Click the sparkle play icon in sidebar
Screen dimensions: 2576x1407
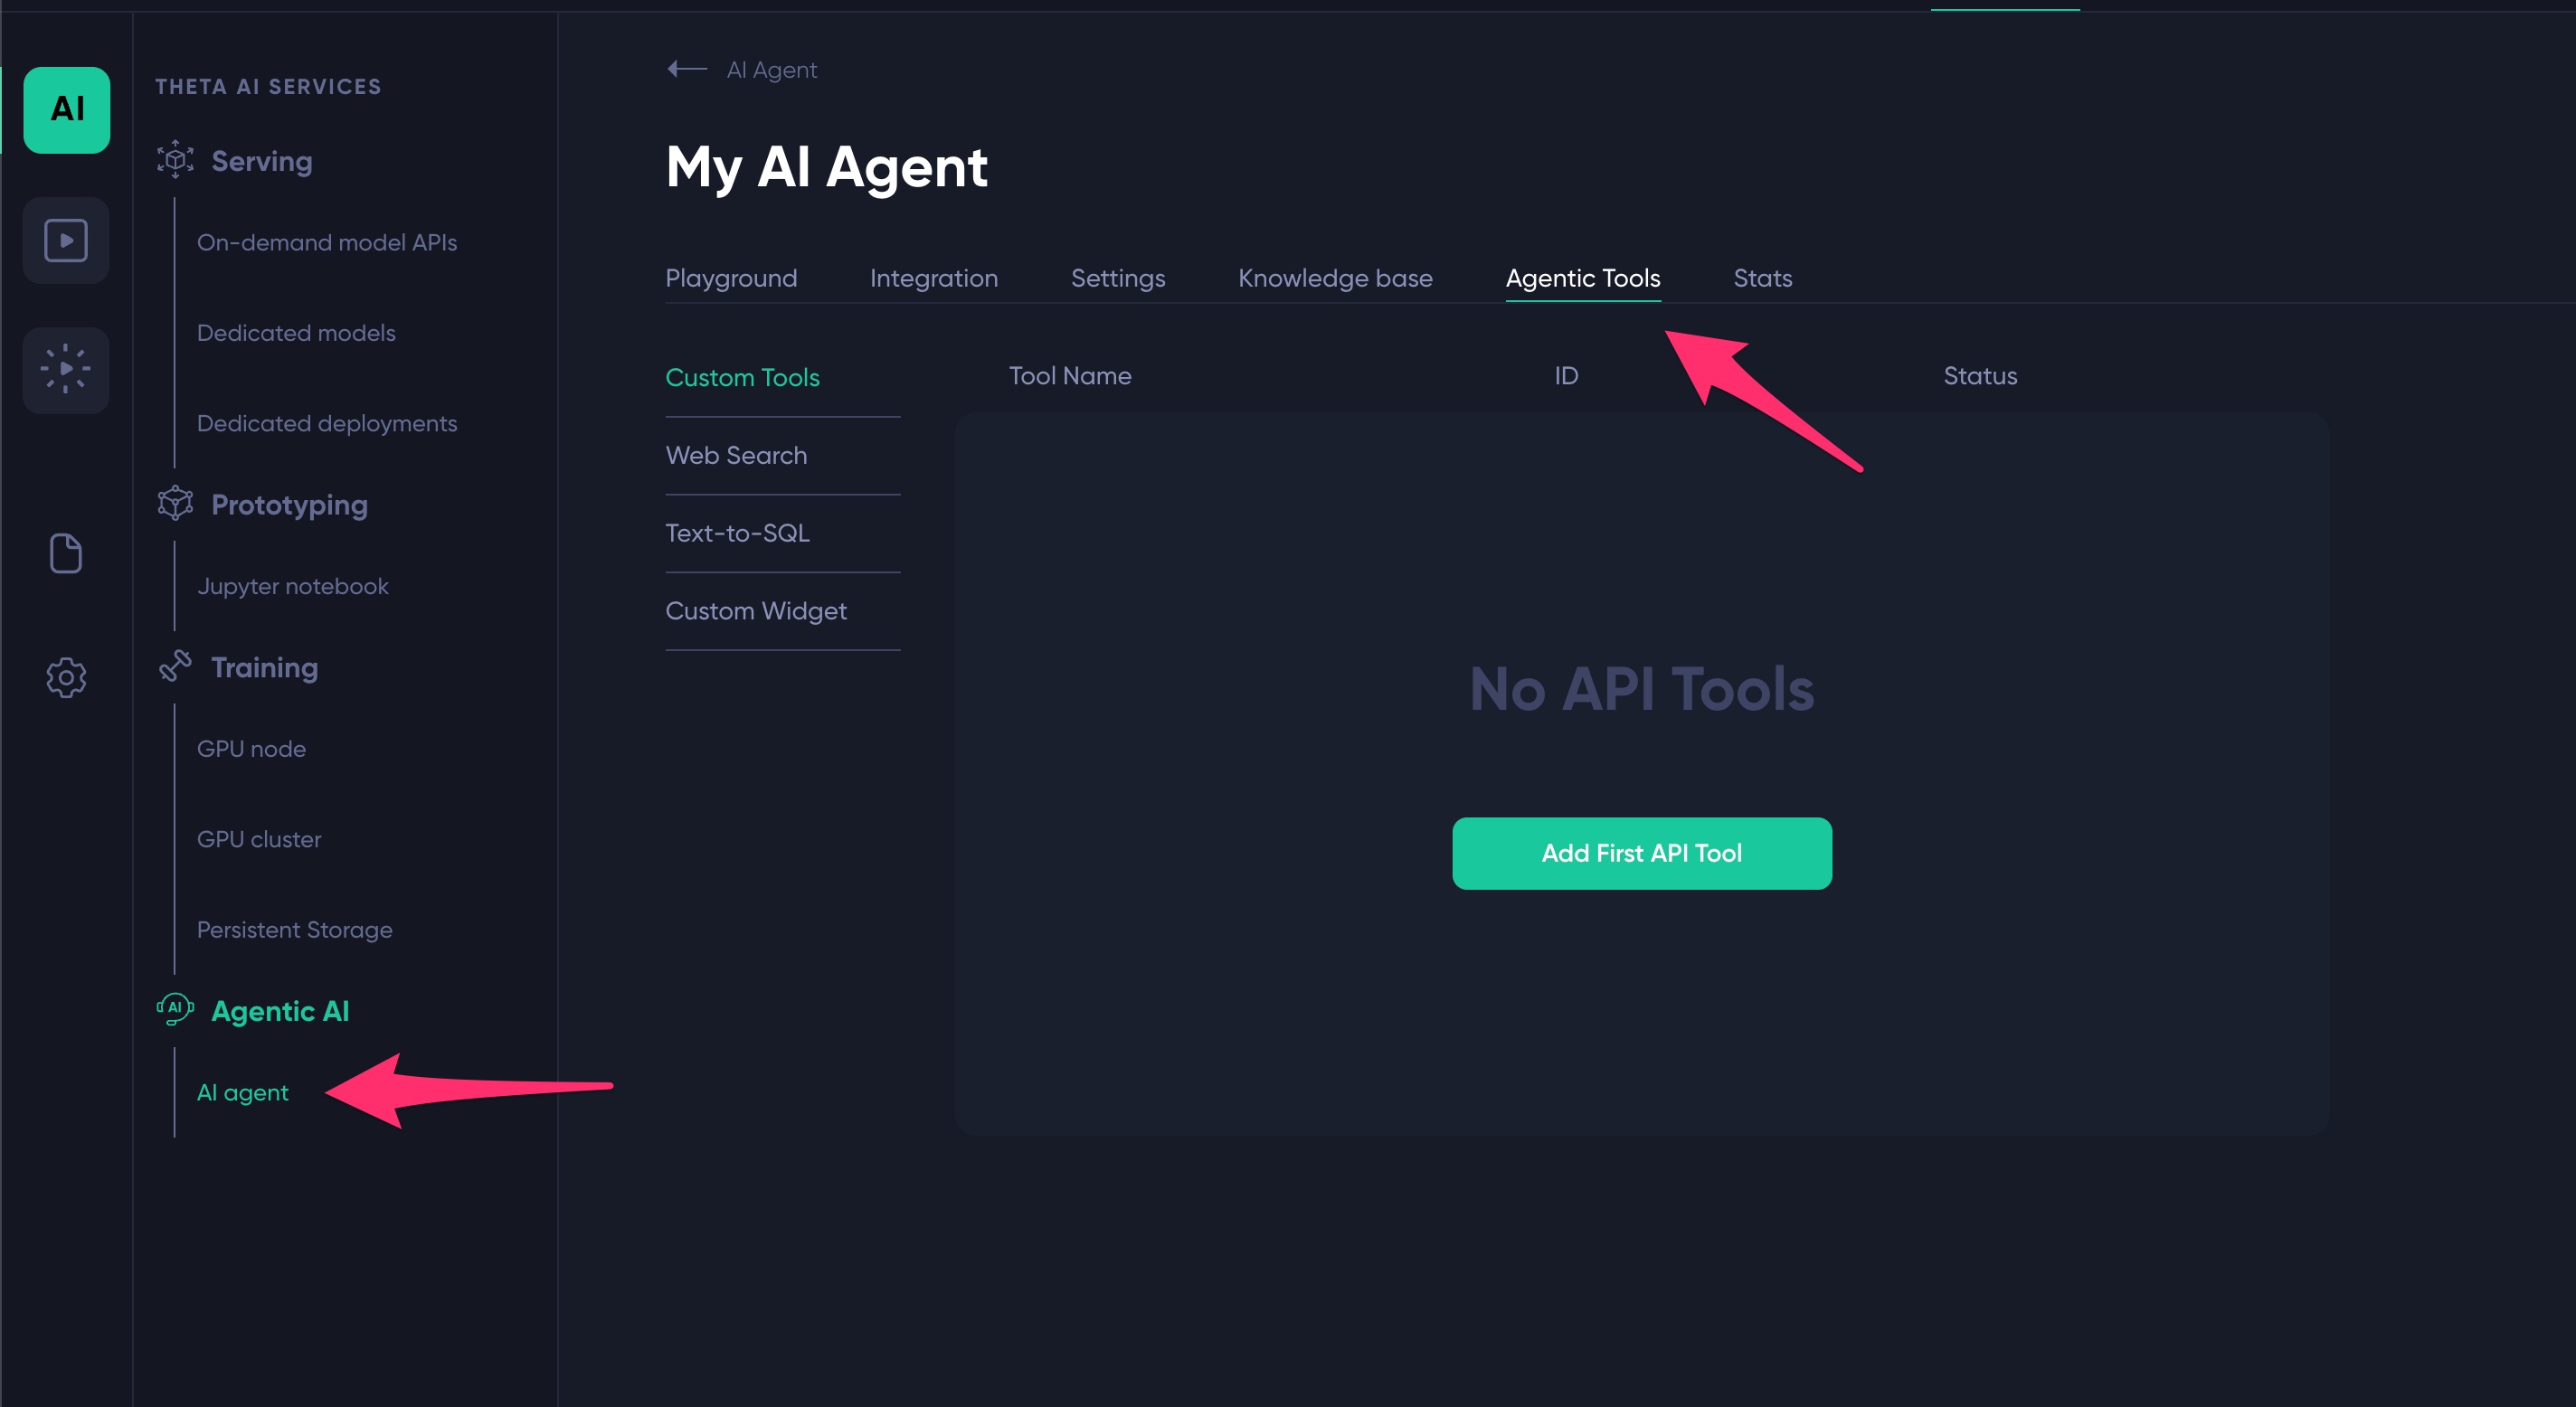tap(66, 369)
